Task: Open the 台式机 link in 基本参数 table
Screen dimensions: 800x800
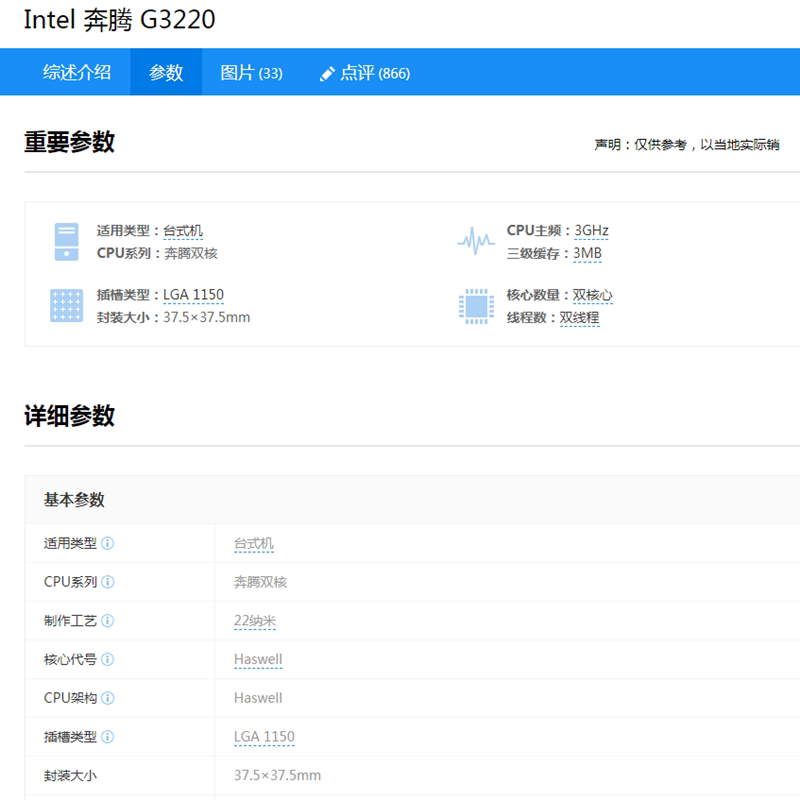Action: pyautogui.click(x=254, y=544)
